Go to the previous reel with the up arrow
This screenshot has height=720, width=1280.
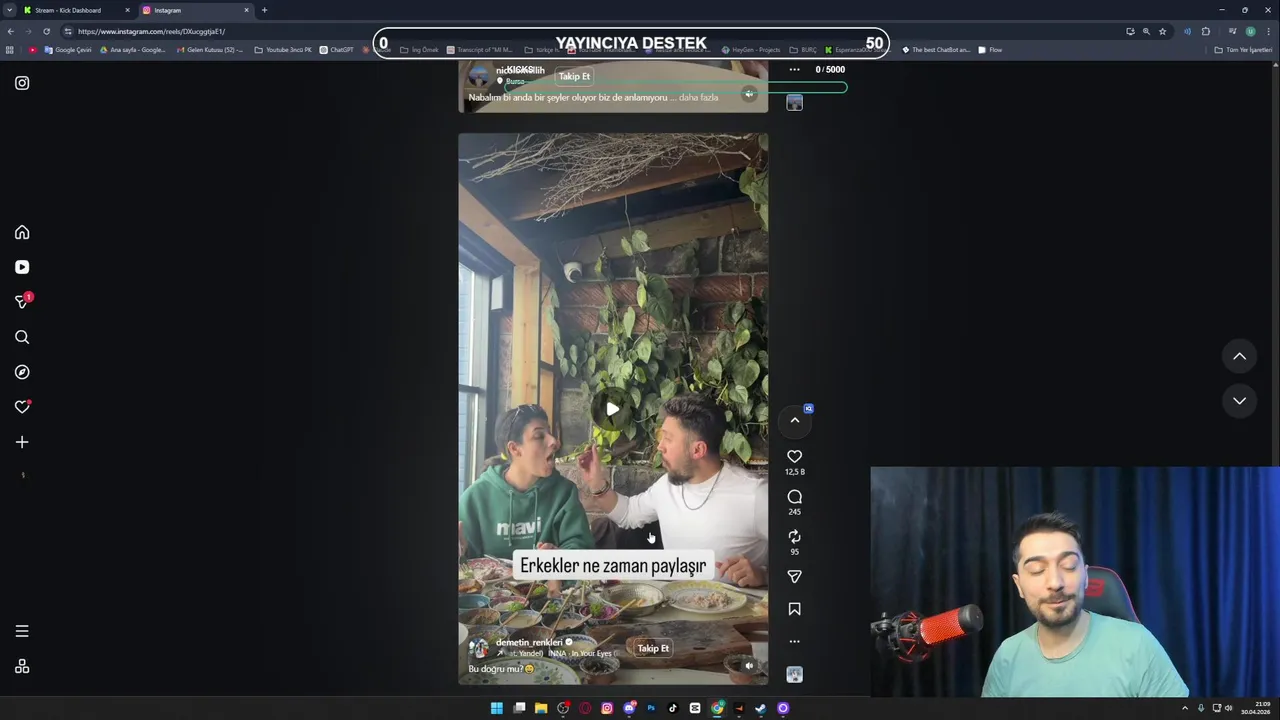[1239, 356]
